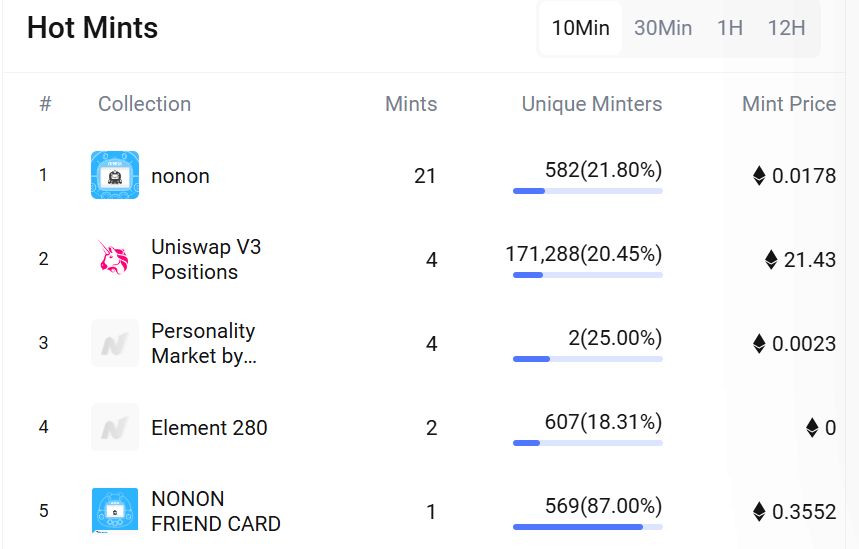Show the 12H hot mints
859x549 pixels.
pyautogui.click(x=786, y=28)
